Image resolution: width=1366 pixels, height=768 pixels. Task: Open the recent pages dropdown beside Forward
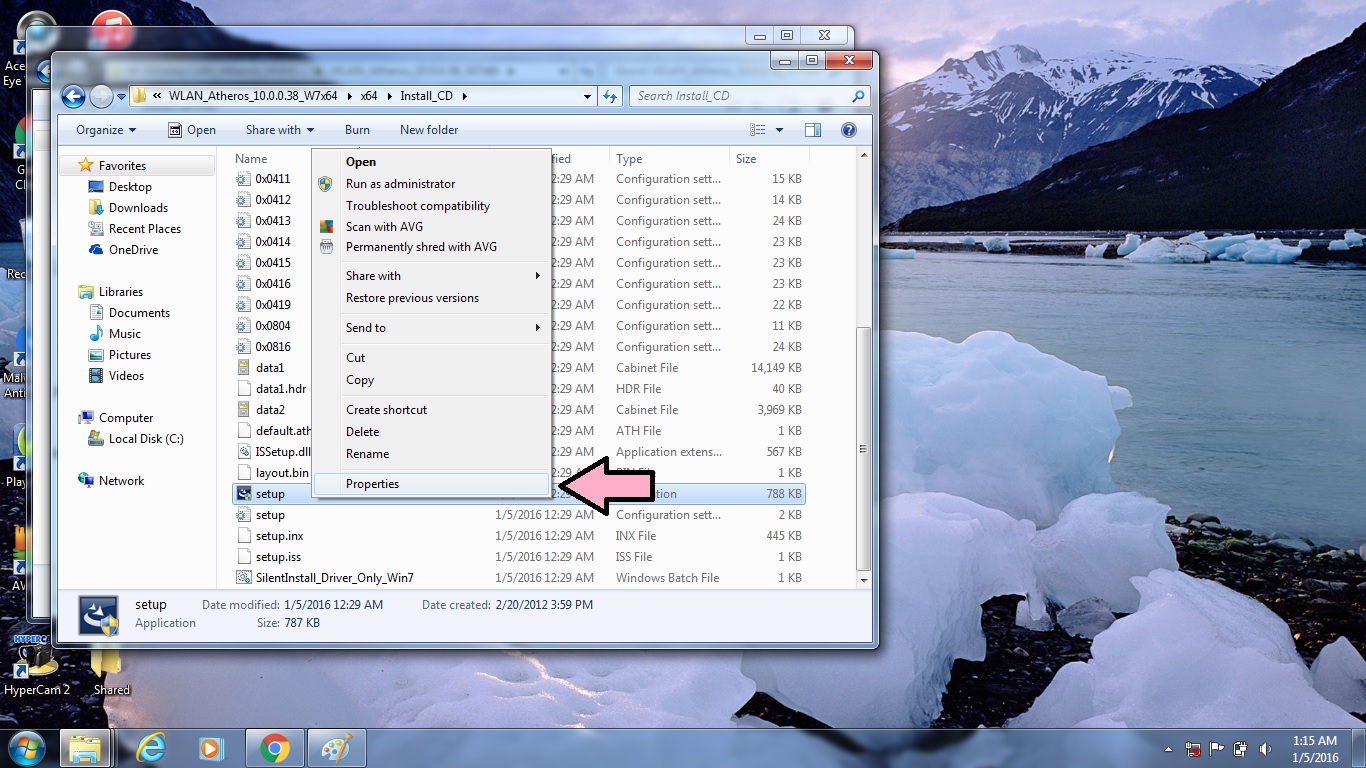click(122, 96)
